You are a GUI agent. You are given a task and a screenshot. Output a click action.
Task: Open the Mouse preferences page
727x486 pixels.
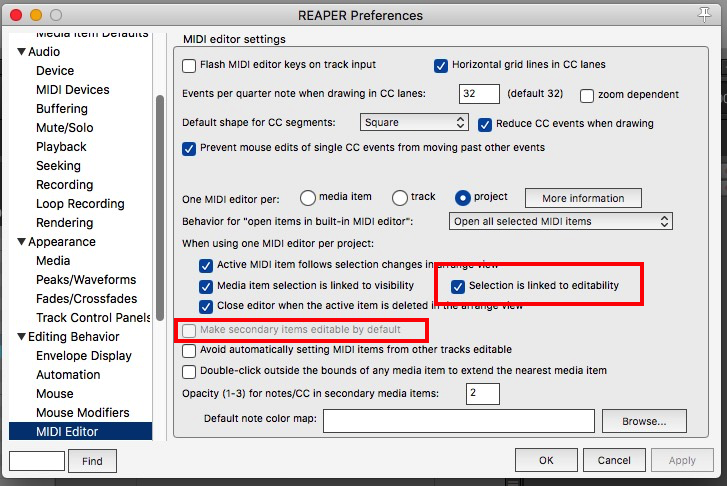pyautogui.click(x=55, y=394)
